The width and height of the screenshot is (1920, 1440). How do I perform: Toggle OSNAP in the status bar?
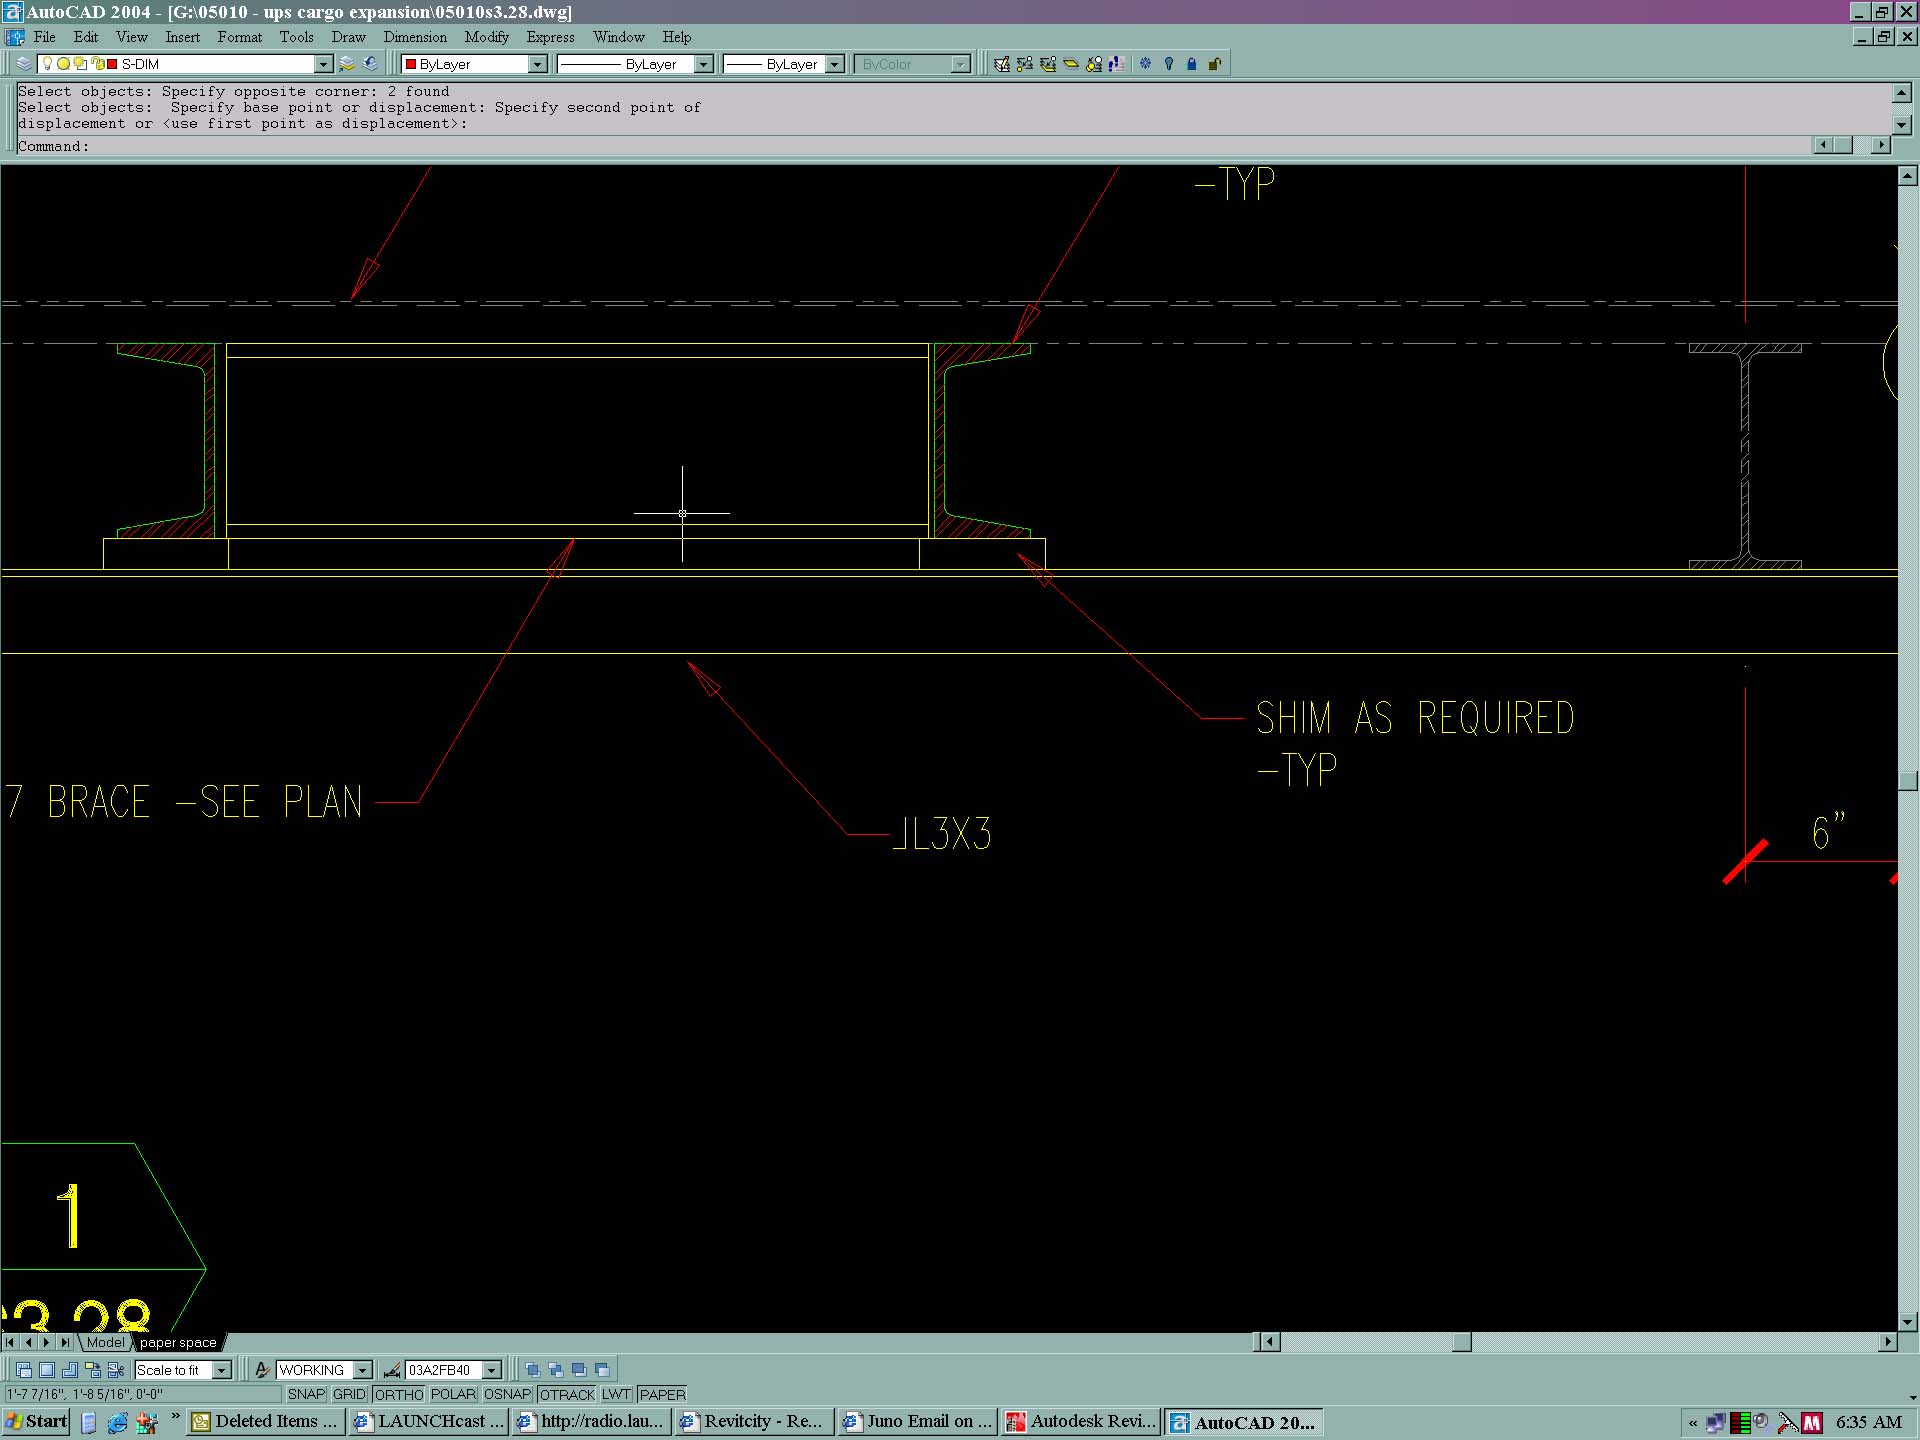(507, 1394)
